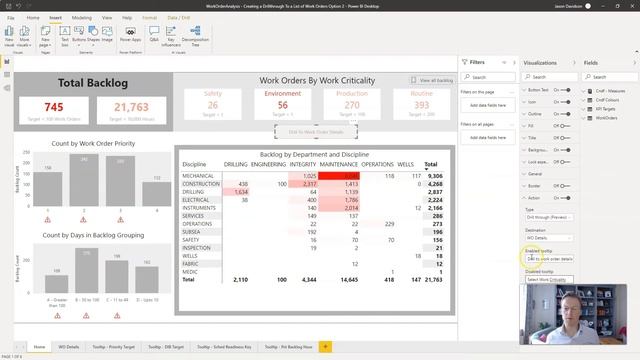The image size is (640, 360).
Task: Toggle the Outline setting off
Action: (566, 114)
